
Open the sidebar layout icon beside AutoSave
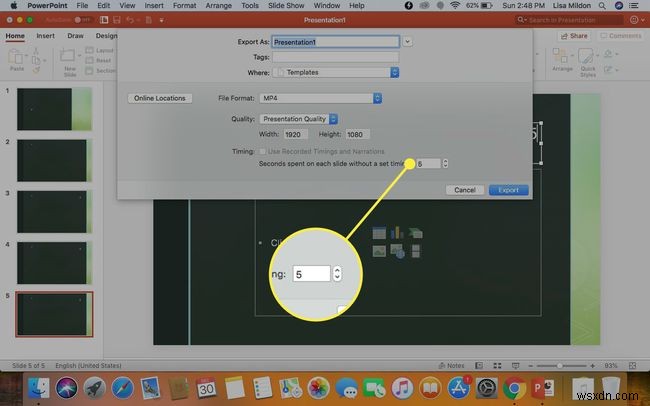click(104, 20)
